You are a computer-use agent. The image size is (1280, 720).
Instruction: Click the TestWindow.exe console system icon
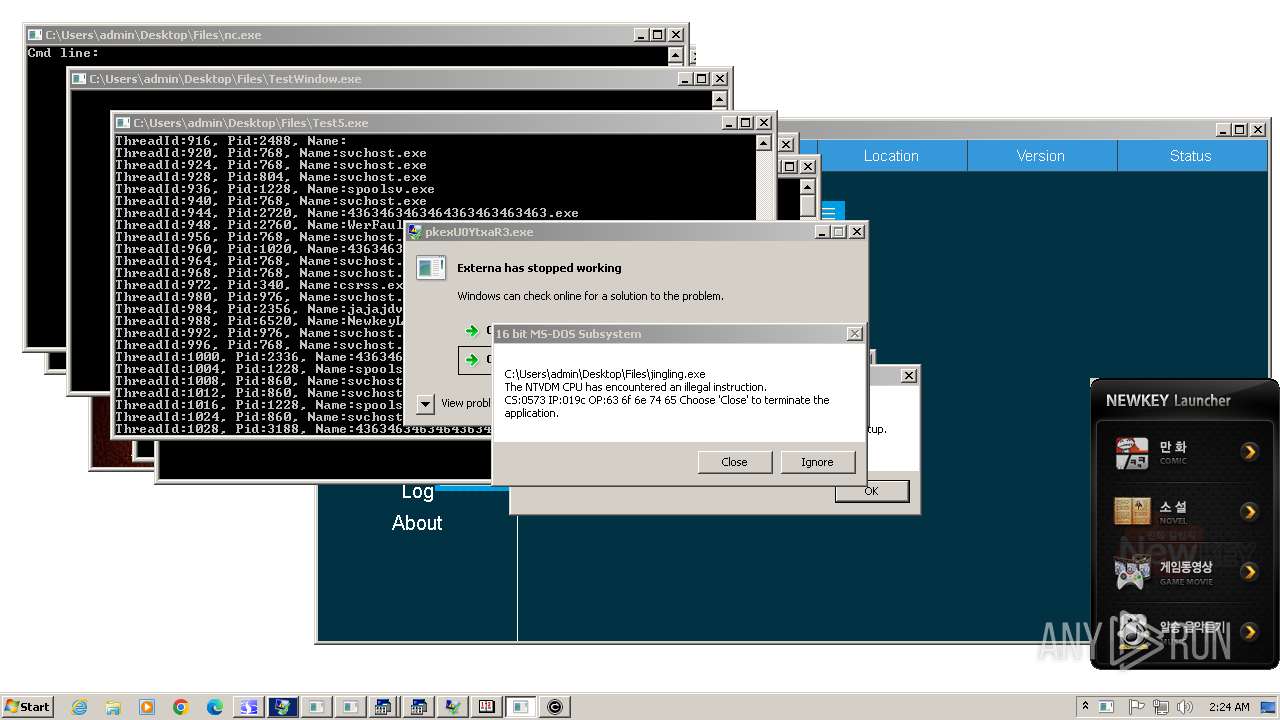(78, 79)
